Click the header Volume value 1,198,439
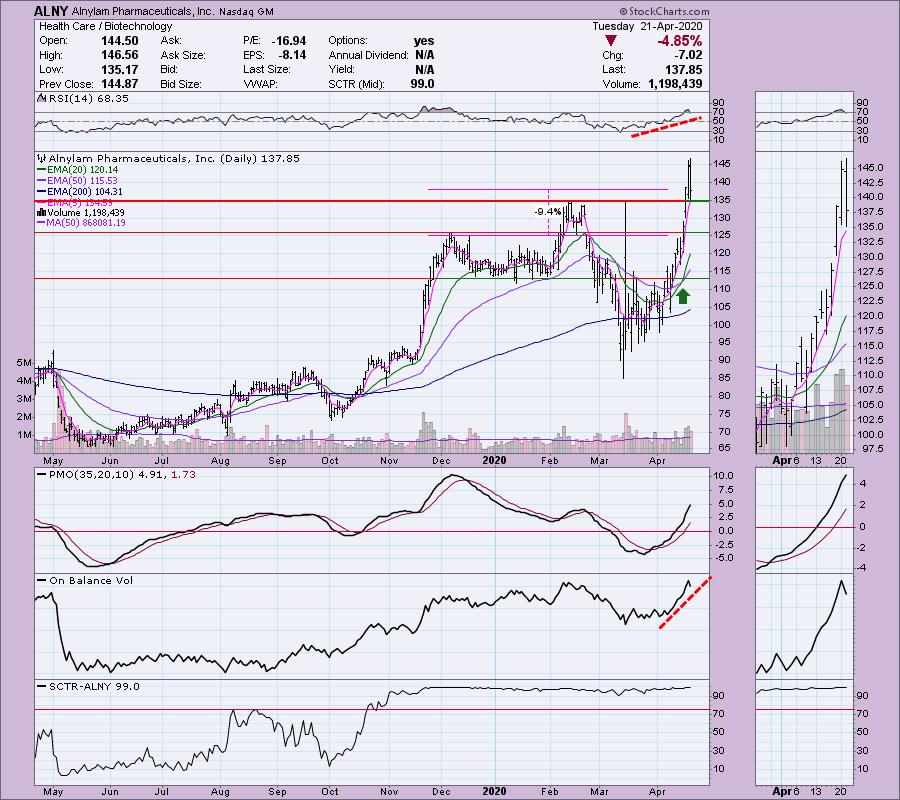The height and width of the screenshot is (800, 900). [x=675, y=84]
